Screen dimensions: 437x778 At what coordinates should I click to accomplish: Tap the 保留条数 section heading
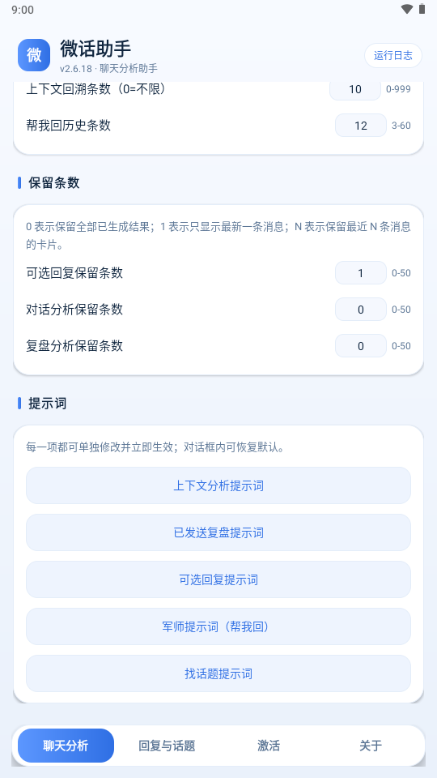54,183
